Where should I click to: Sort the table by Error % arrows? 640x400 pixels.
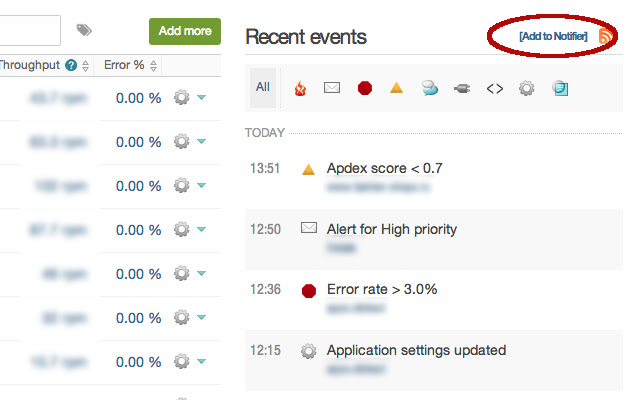point(153,65)
